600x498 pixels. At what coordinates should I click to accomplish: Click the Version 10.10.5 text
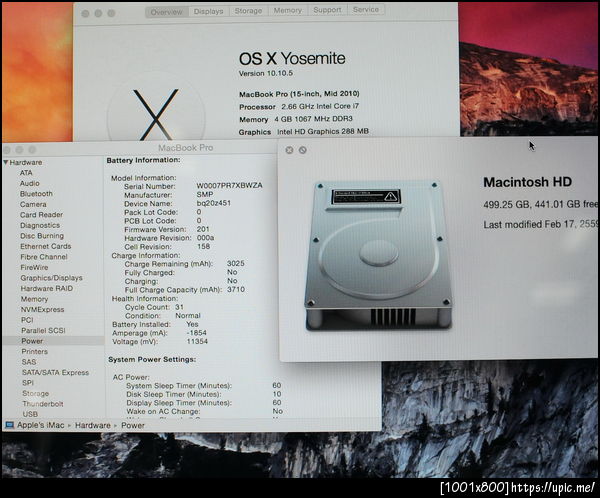pyautogui.click(x=266, y=73)
